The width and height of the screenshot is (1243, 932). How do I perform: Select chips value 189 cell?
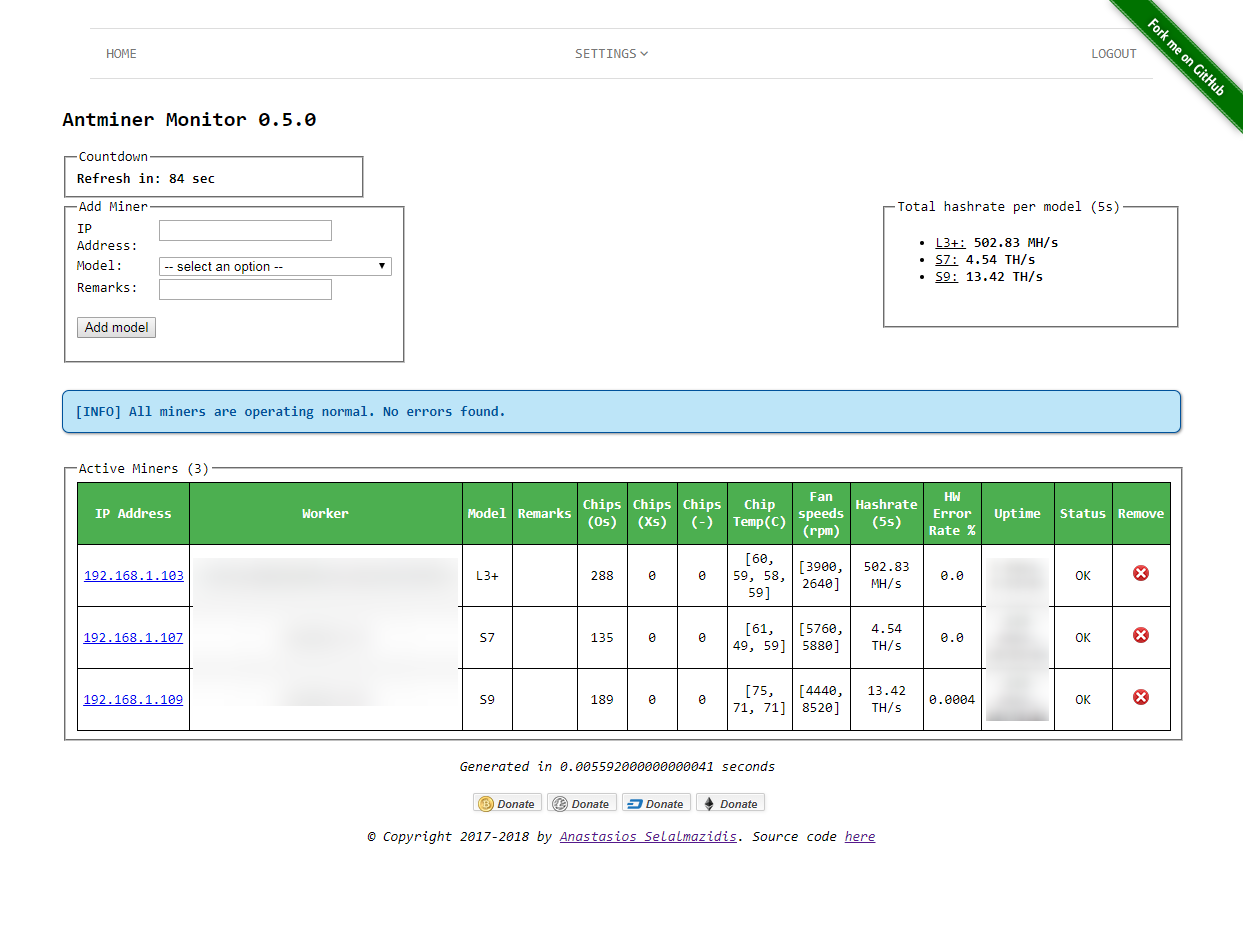click(602, 699)
